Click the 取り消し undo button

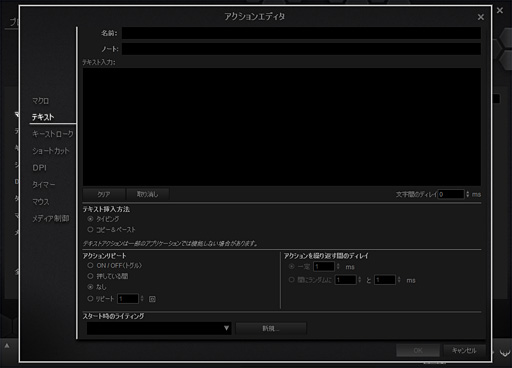(148, 194)
